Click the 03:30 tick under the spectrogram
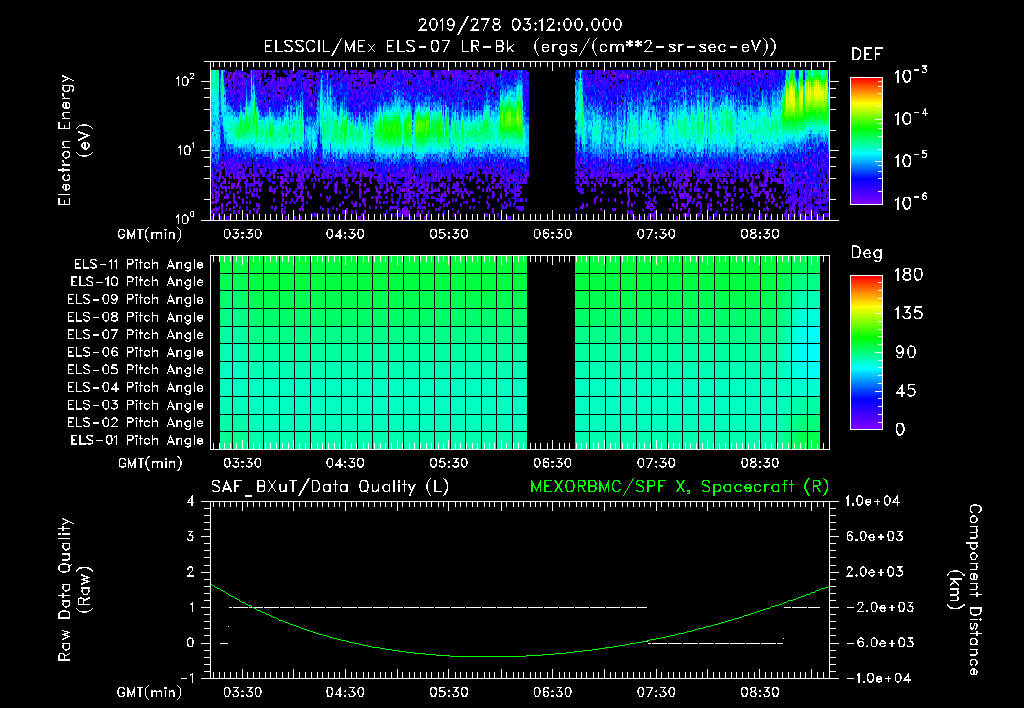The width and height of the screenshot is (1024, 708). click(x=242, y=234)
